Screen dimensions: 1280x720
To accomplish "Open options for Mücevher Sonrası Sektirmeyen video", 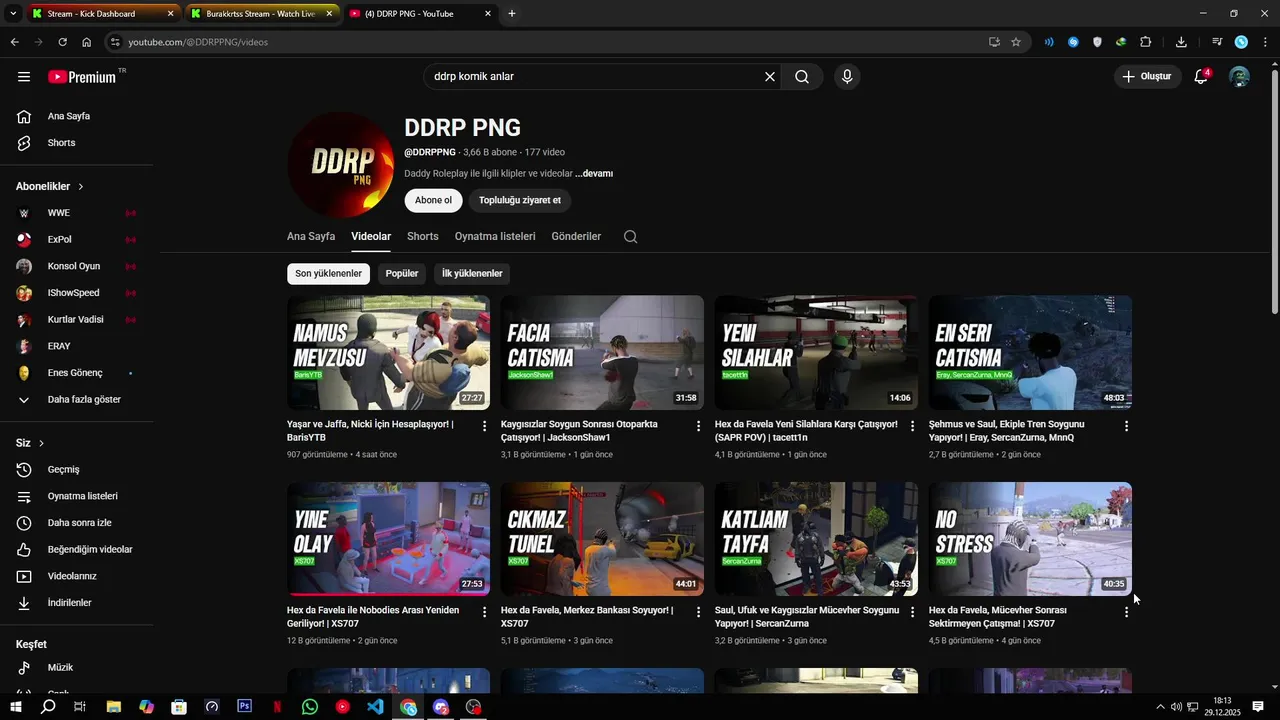I will click(x=1127, y=612).
